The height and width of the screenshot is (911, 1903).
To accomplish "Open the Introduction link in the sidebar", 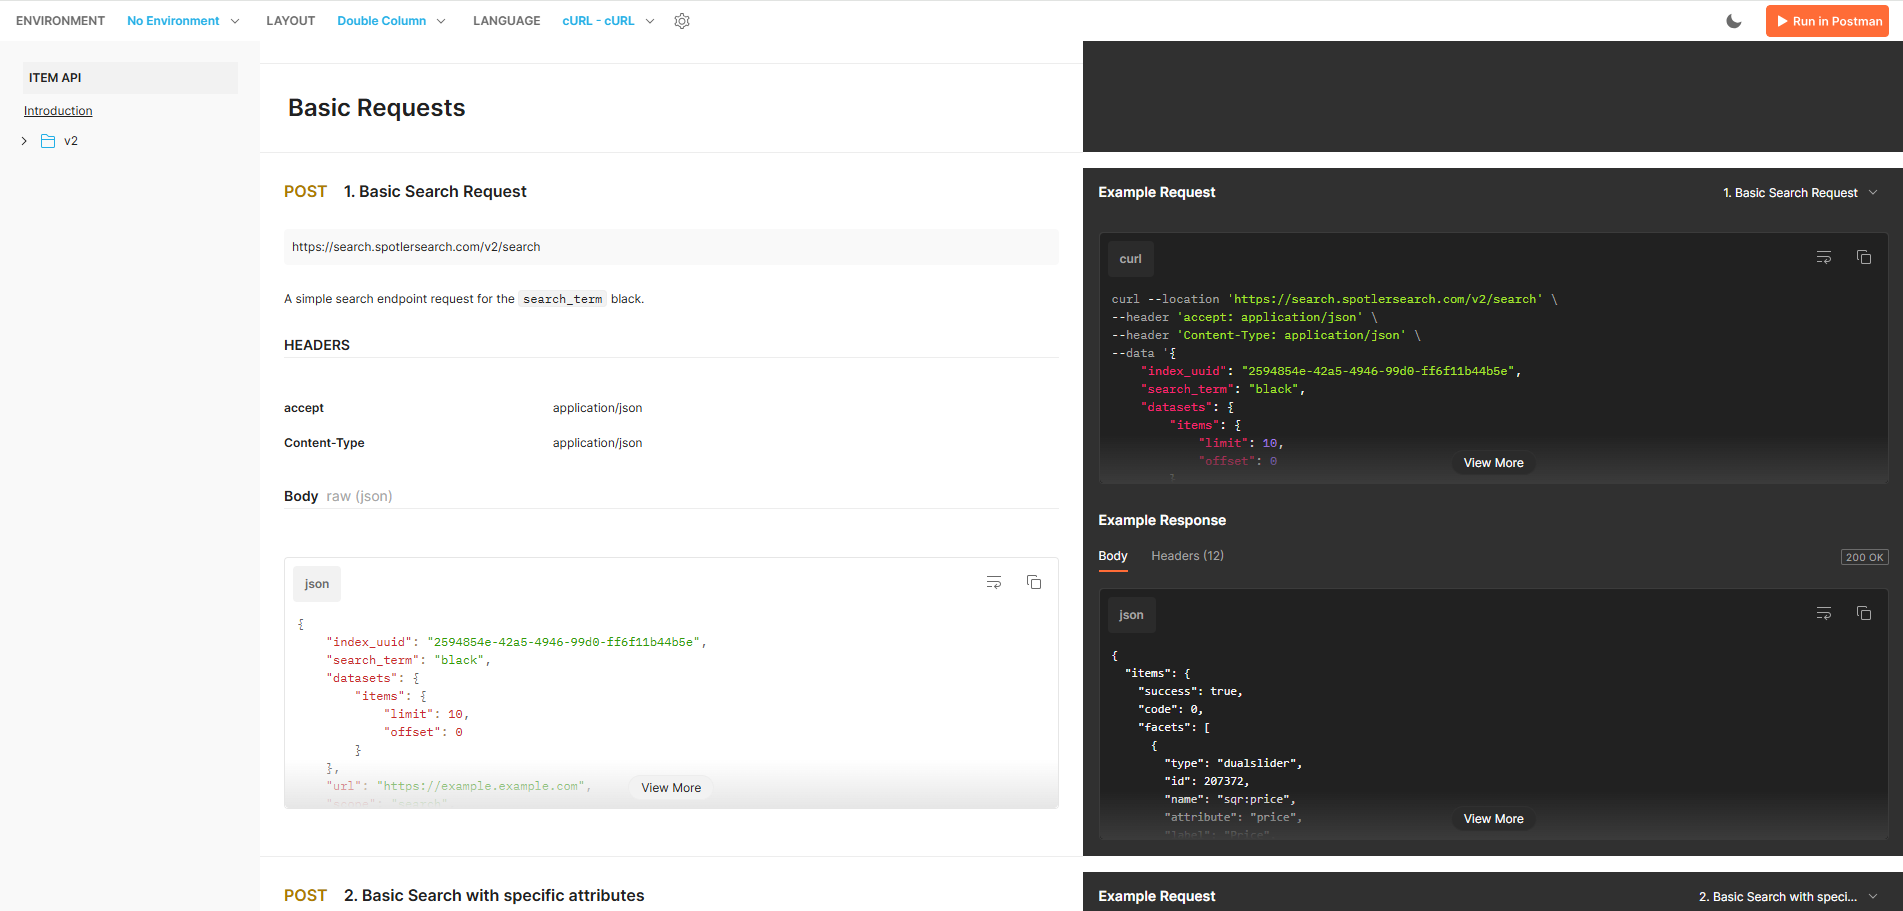I will (58, 111).
